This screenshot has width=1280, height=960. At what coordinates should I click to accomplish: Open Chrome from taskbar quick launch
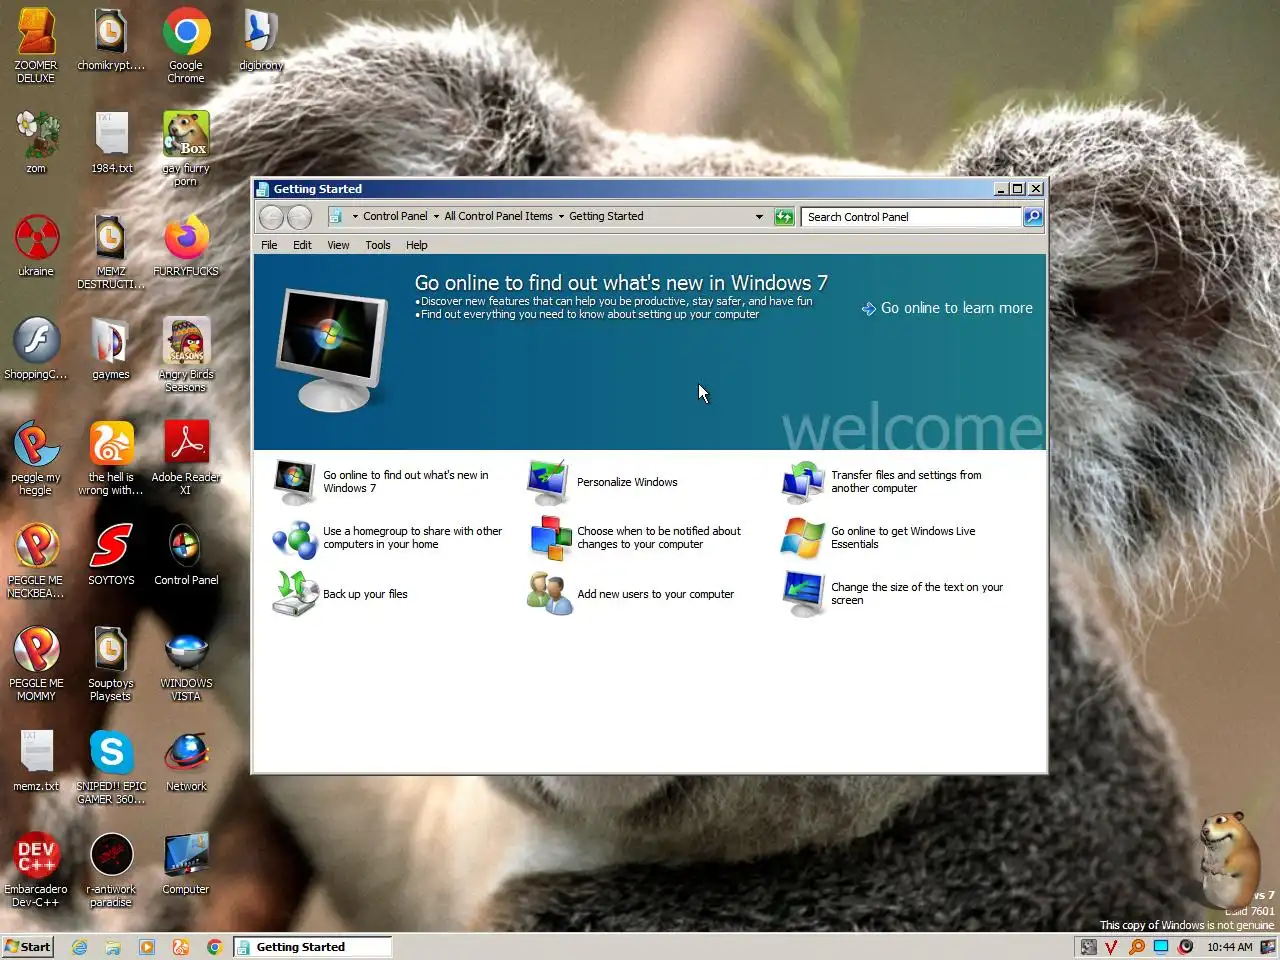click(x=214, y=947)
